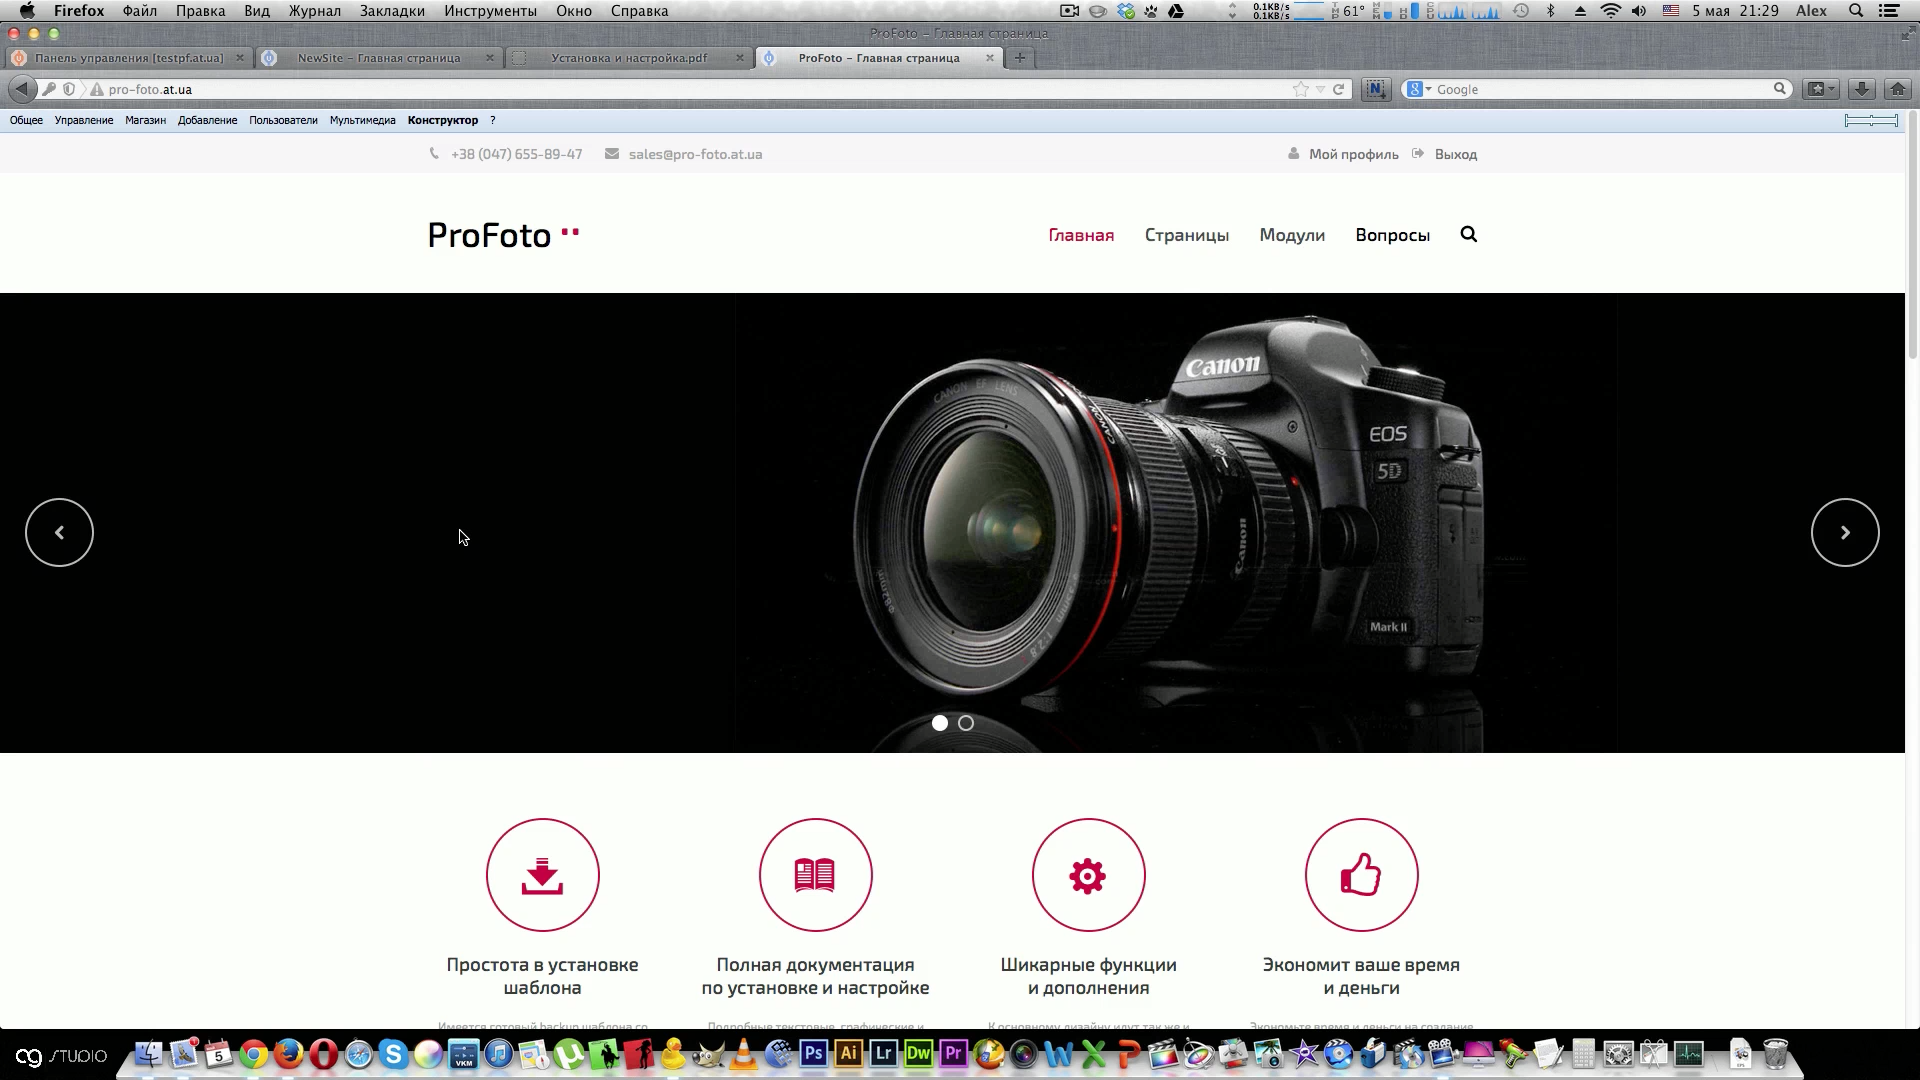Open new tab with plus button
Image resolution: width=1920 pixels, height=1080 pixels.
[1019, 58]
